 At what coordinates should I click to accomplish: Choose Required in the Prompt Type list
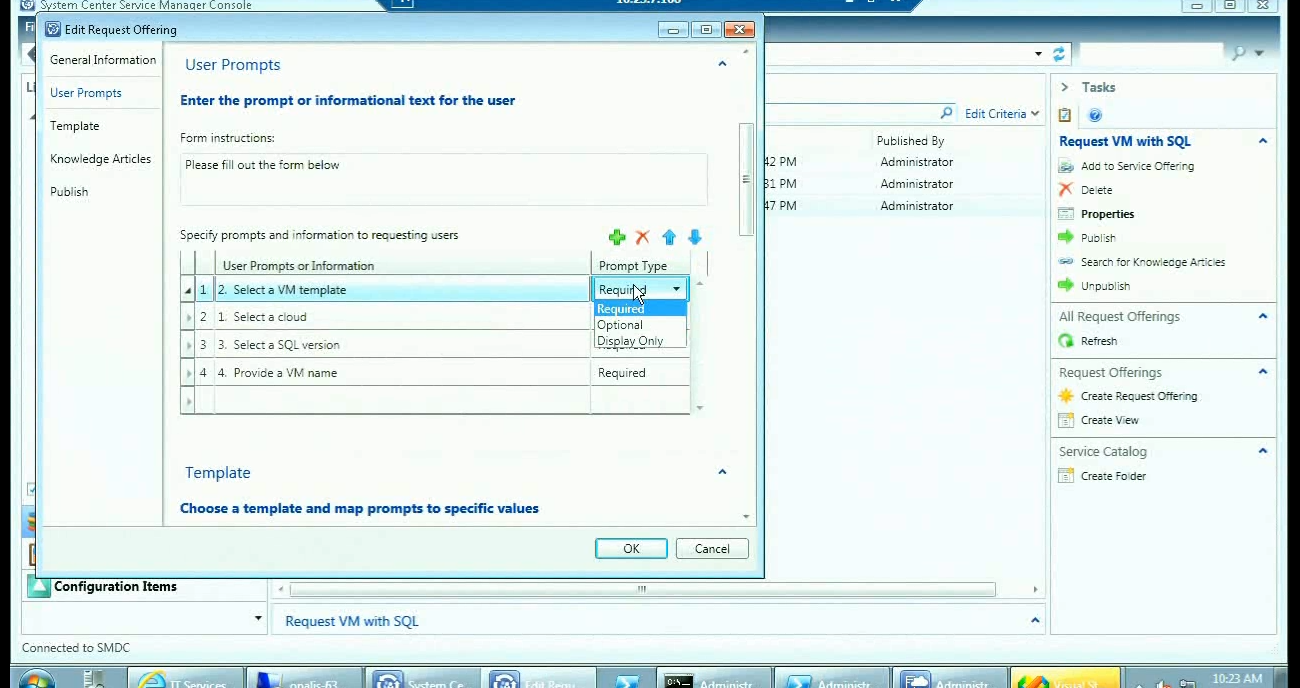pos(640,309)
